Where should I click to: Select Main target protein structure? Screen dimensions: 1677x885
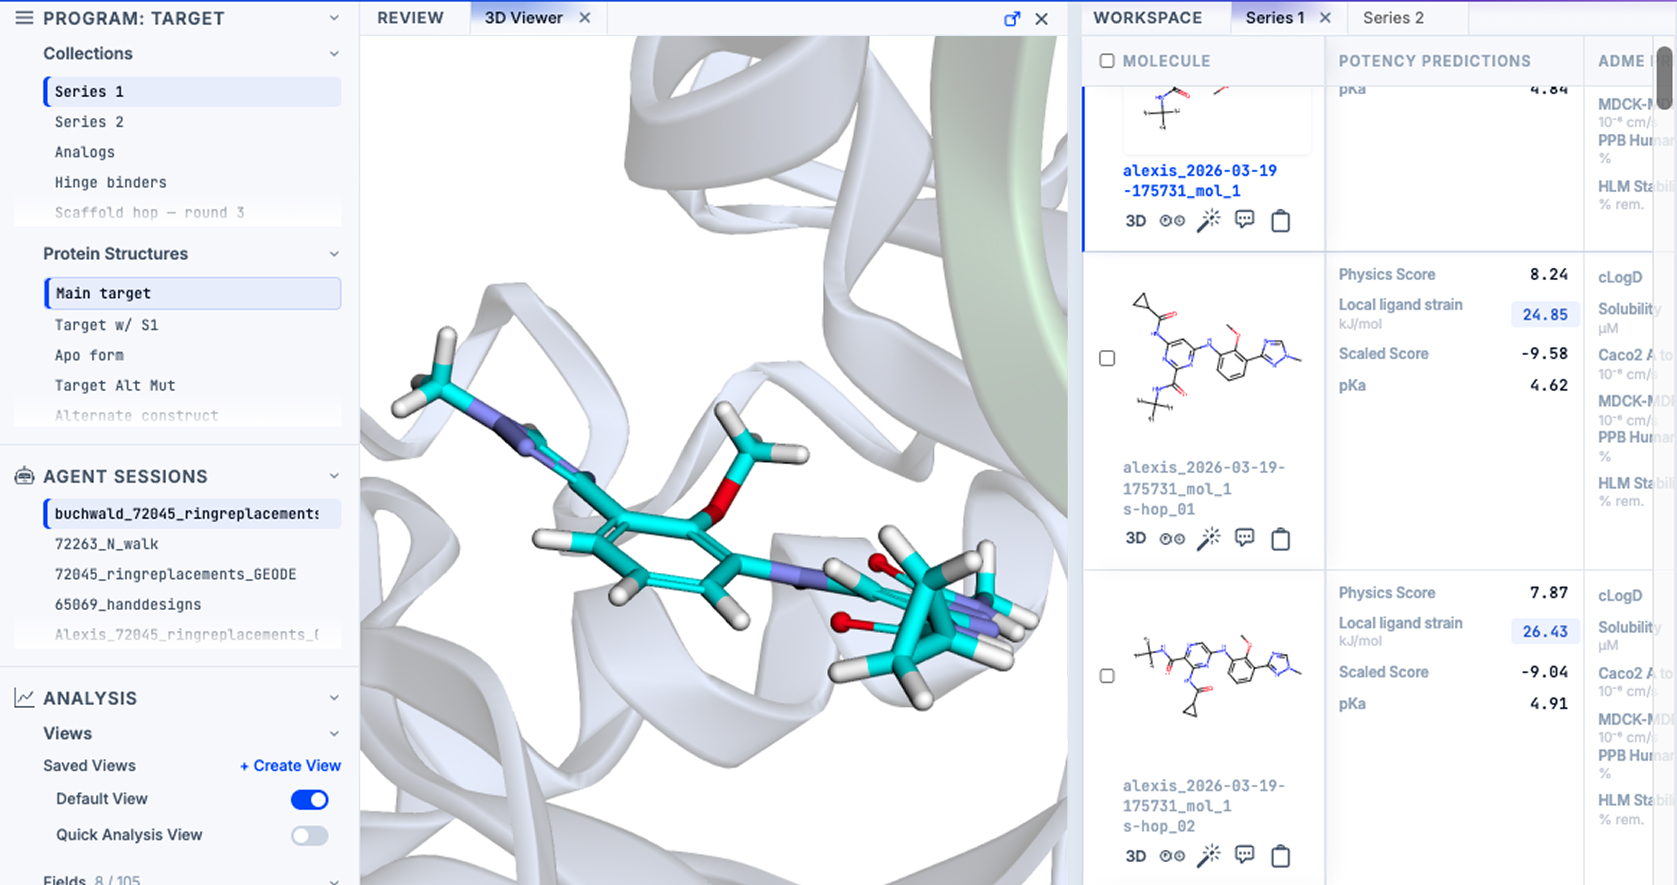point(192,293)
